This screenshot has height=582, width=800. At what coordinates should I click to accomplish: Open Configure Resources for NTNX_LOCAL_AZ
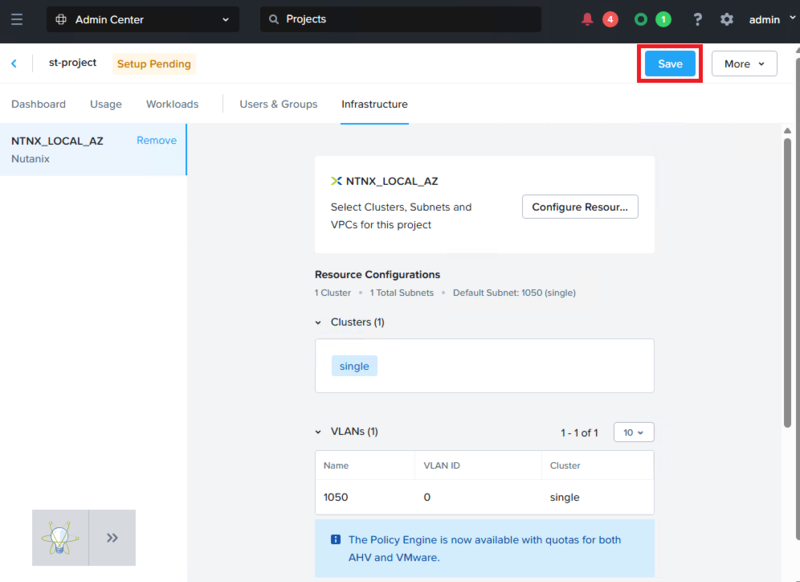(x=580, y=207)
